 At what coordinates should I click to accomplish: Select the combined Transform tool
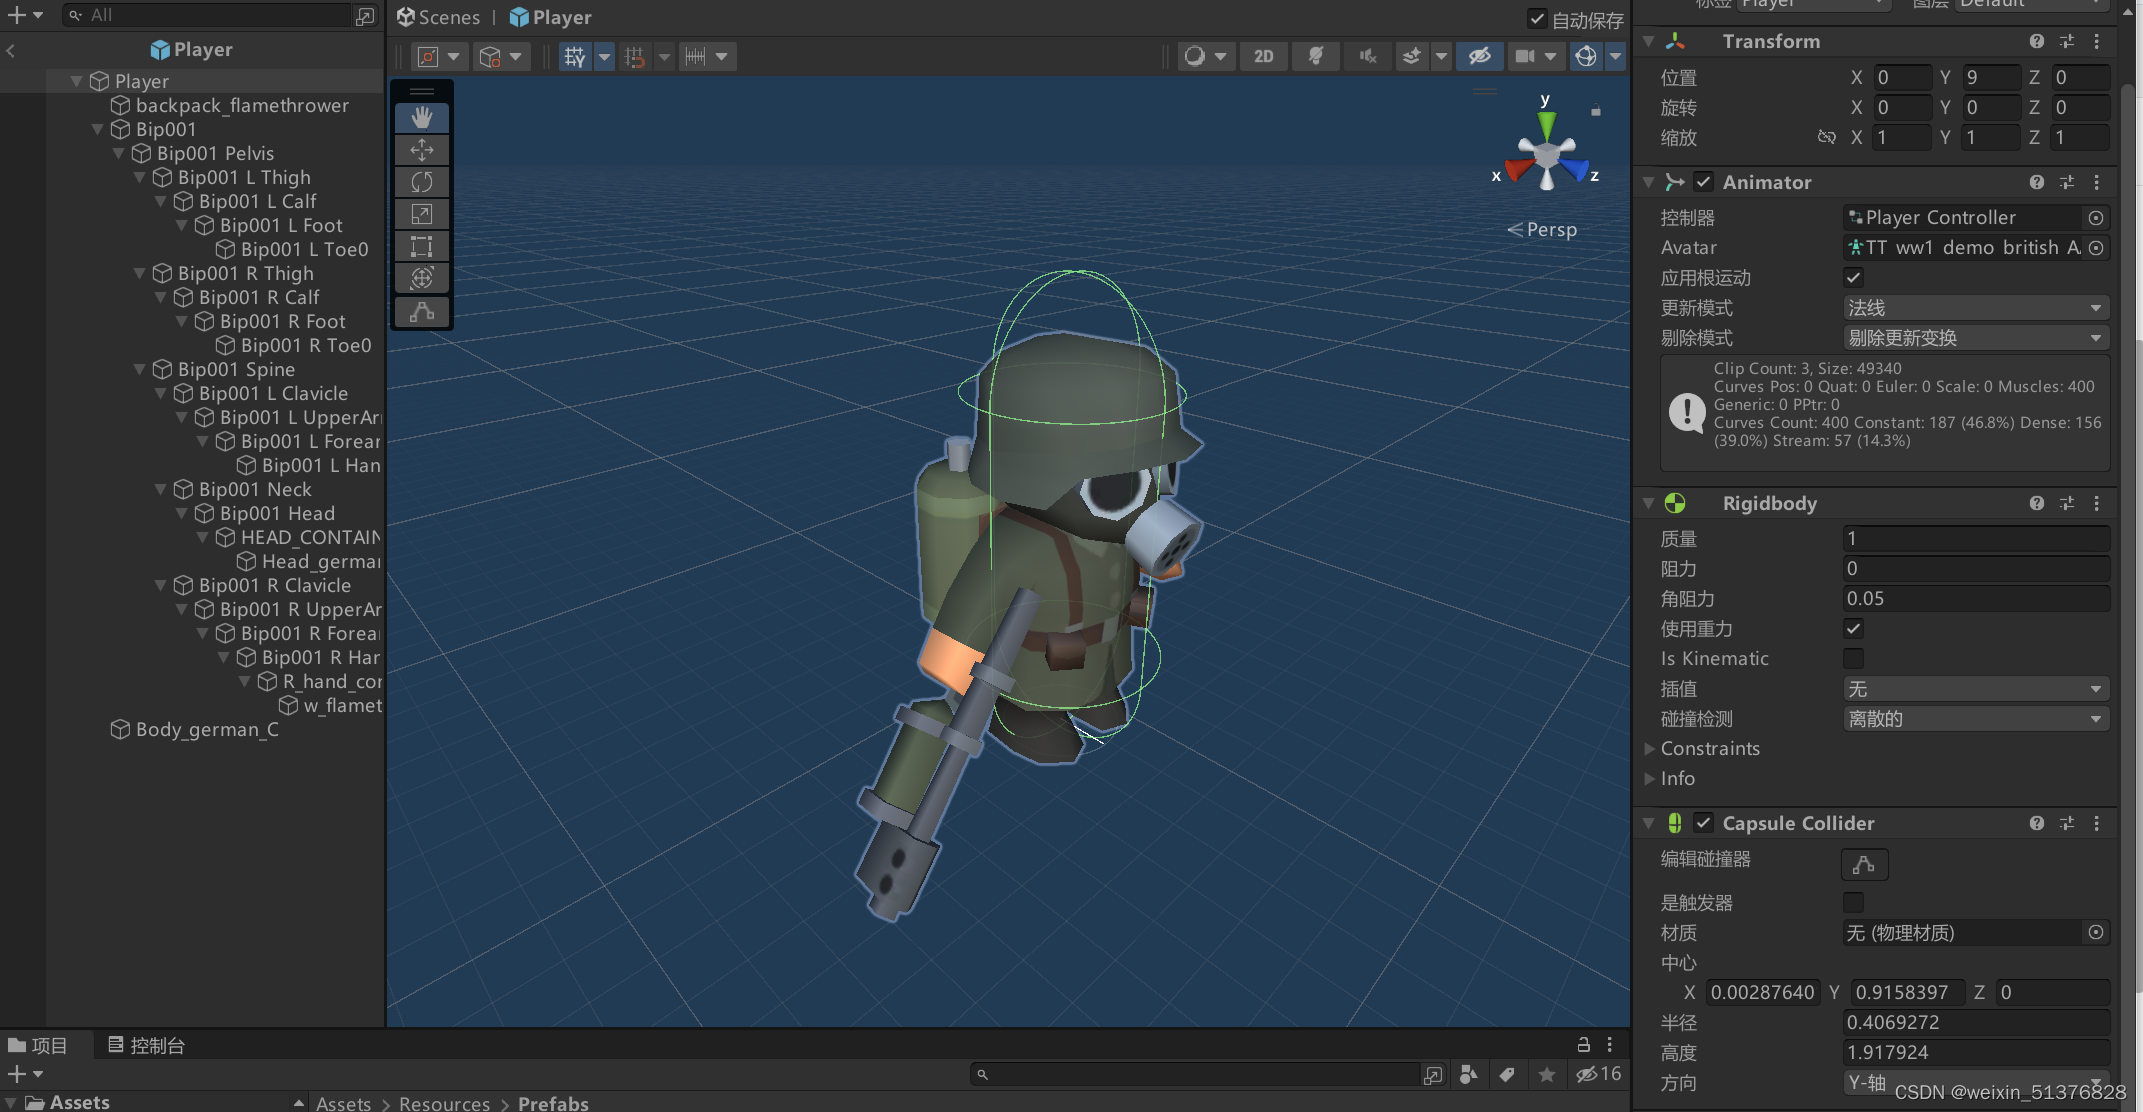pyautogui.click(x=422, y=278)
